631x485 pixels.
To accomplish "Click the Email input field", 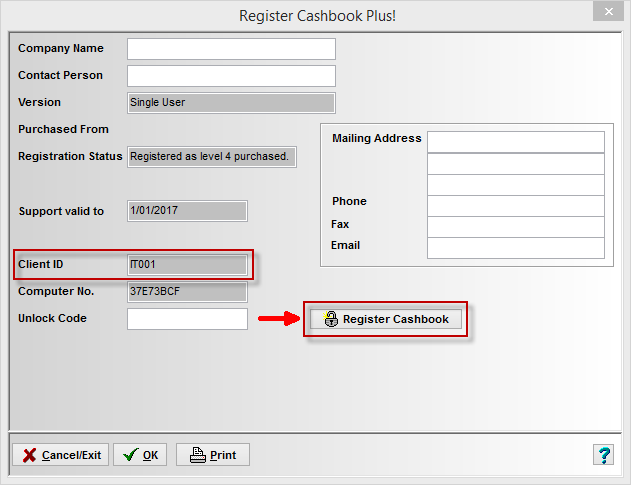I will 516,248.
